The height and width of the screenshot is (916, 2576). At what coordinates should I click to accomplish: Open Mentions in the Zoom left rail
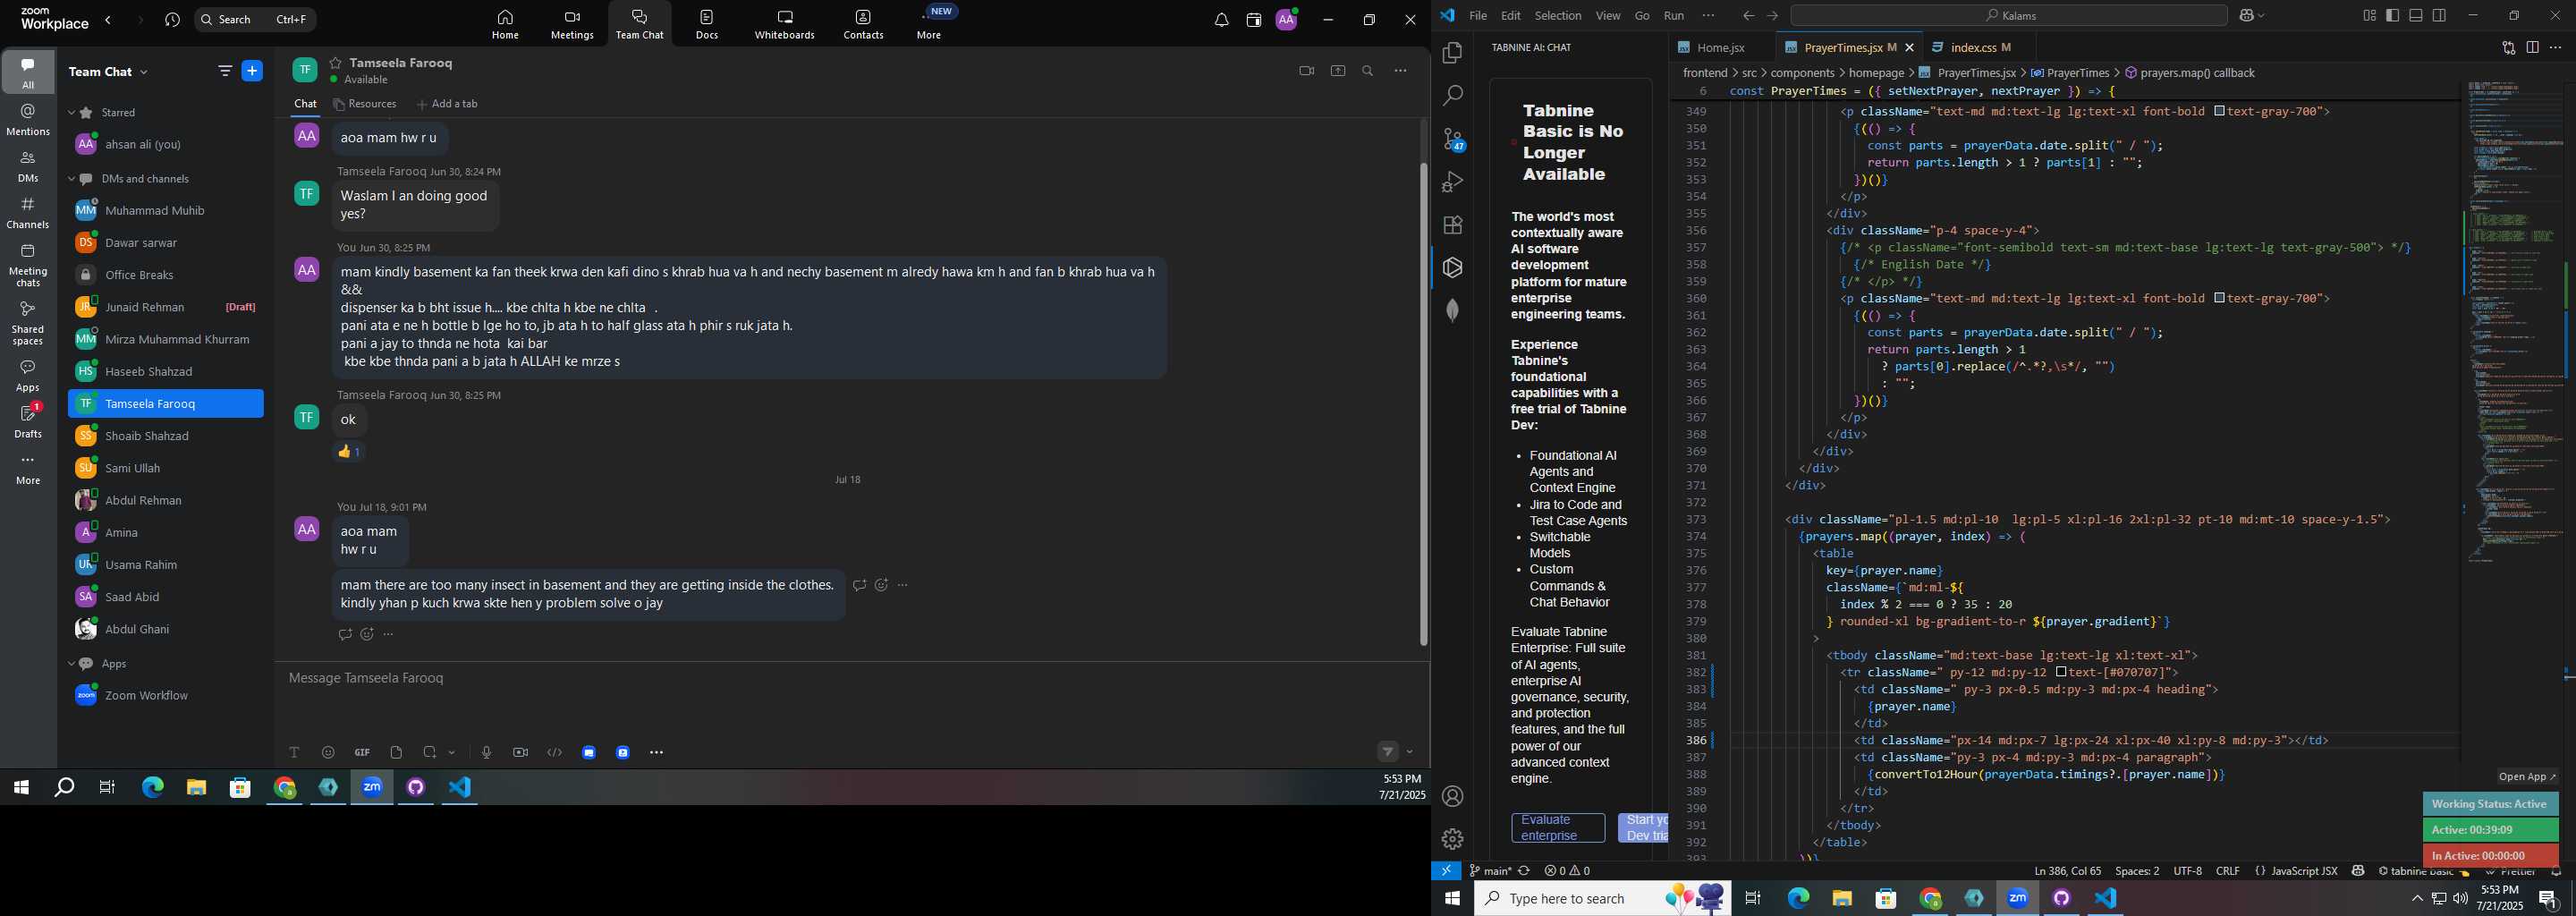[x=28, y=120]
